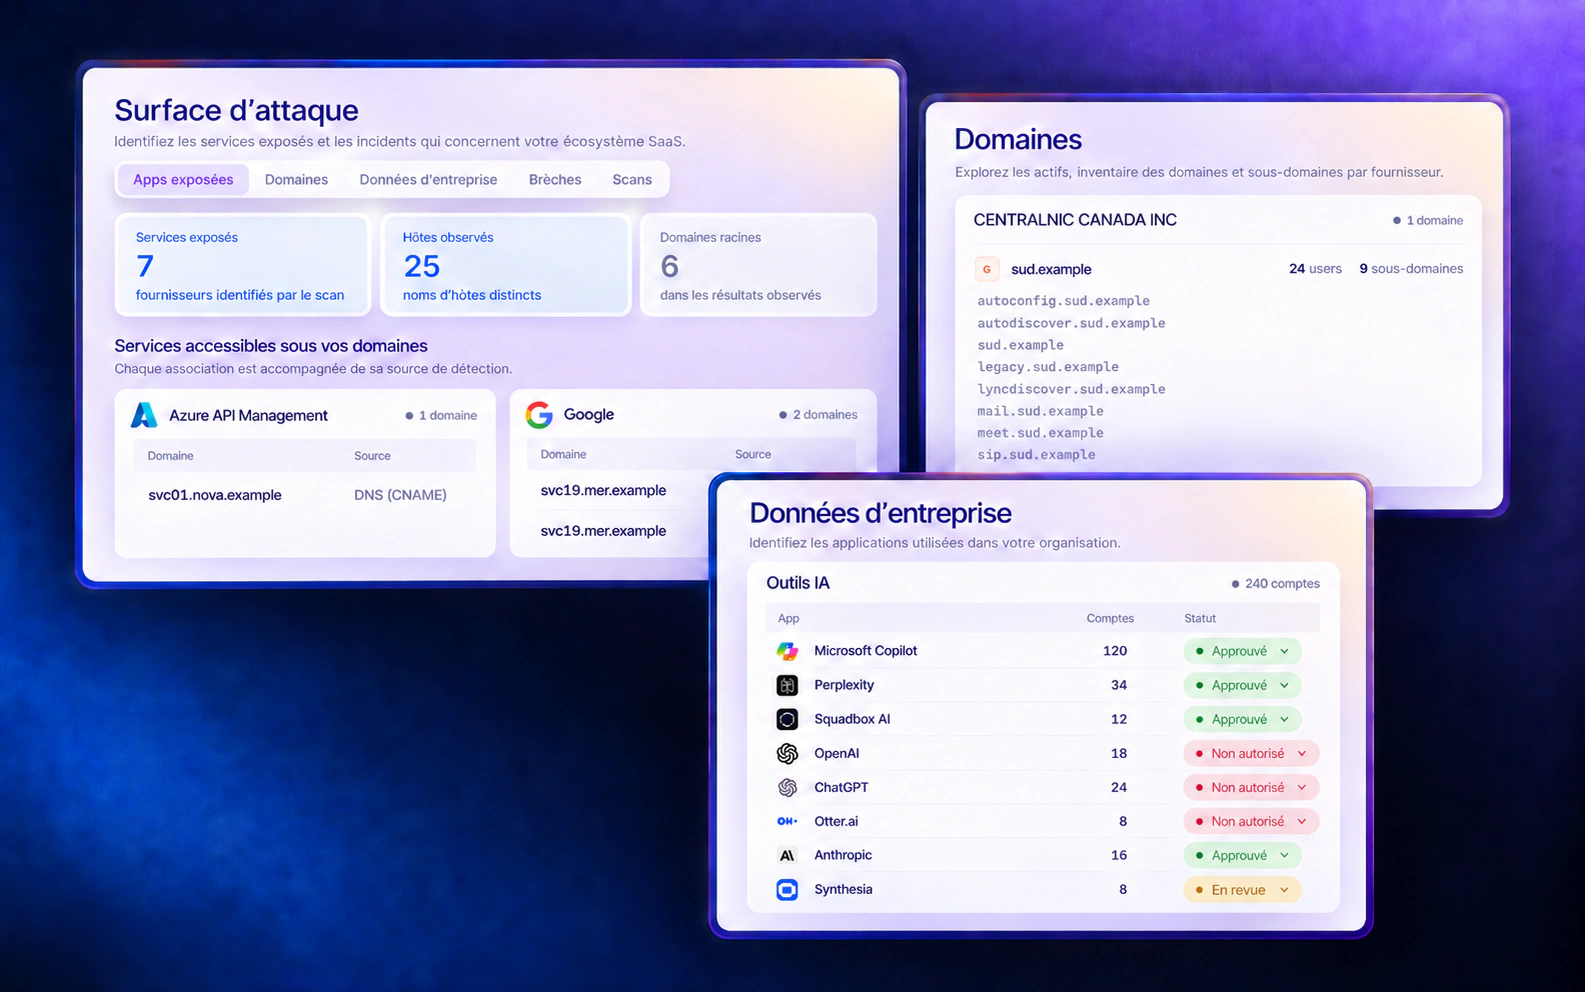Click lyncdiscover.sud.example subdomain
Screen dimensions: 1585x992
point(1071,389)
